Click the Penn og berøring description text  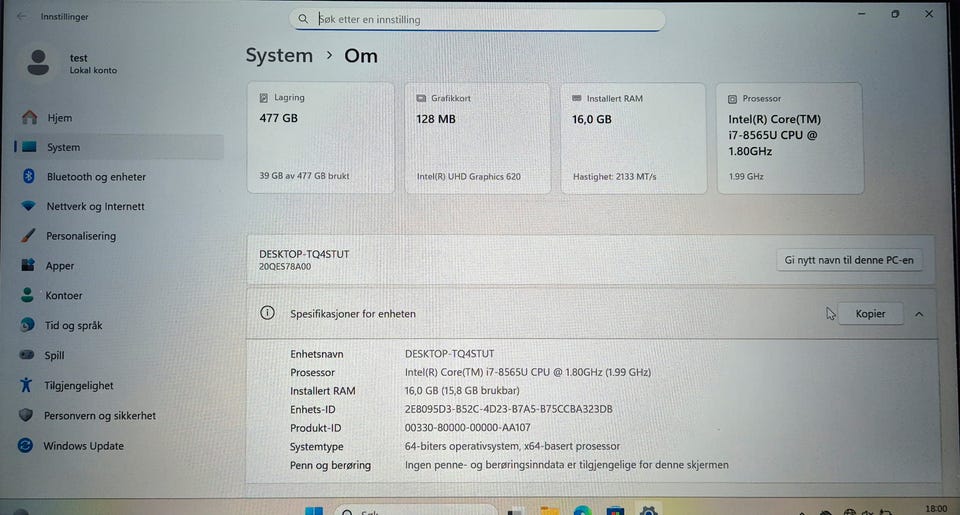coord(566,464)
